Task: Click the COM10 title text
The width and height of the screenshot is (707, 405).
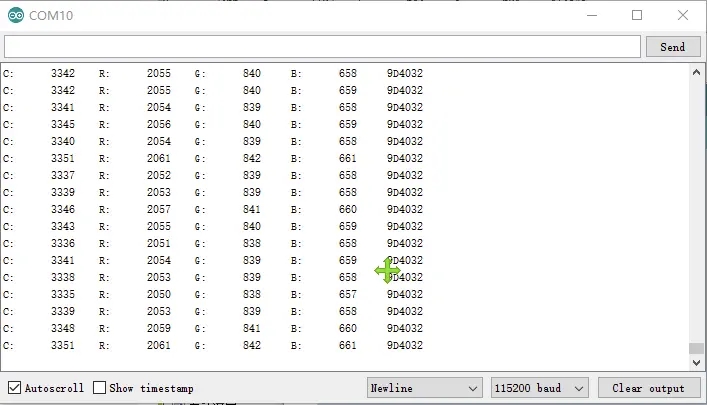Action: (50, 16)
